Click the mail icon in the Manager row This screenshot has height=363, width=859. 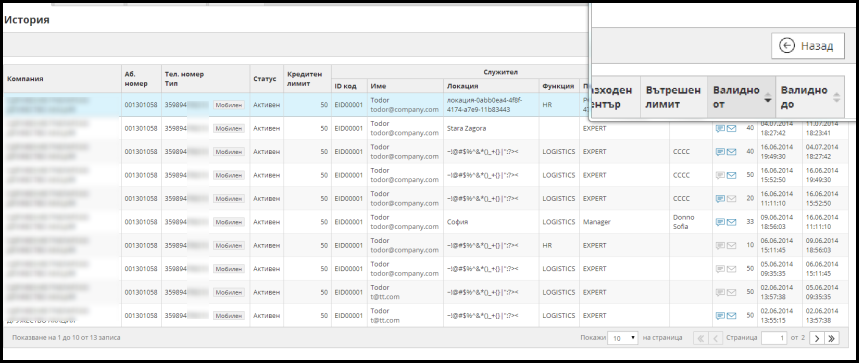pos(731,222)
